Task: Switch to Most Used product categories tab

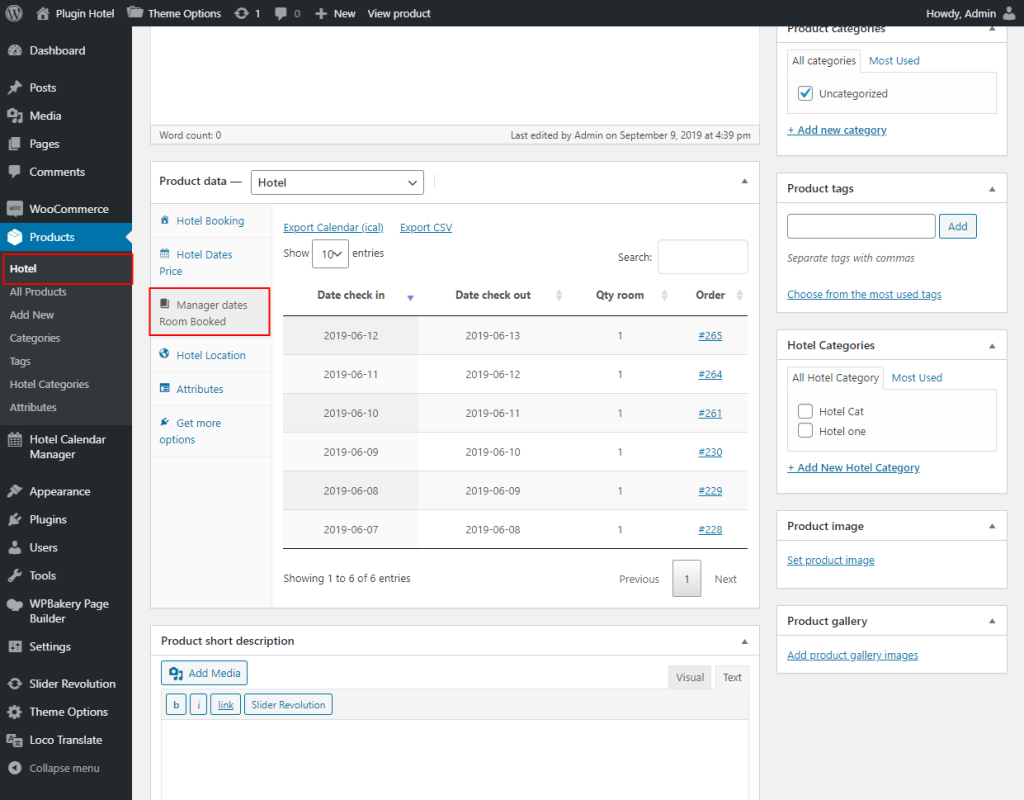Action: [x=894, y=61]
